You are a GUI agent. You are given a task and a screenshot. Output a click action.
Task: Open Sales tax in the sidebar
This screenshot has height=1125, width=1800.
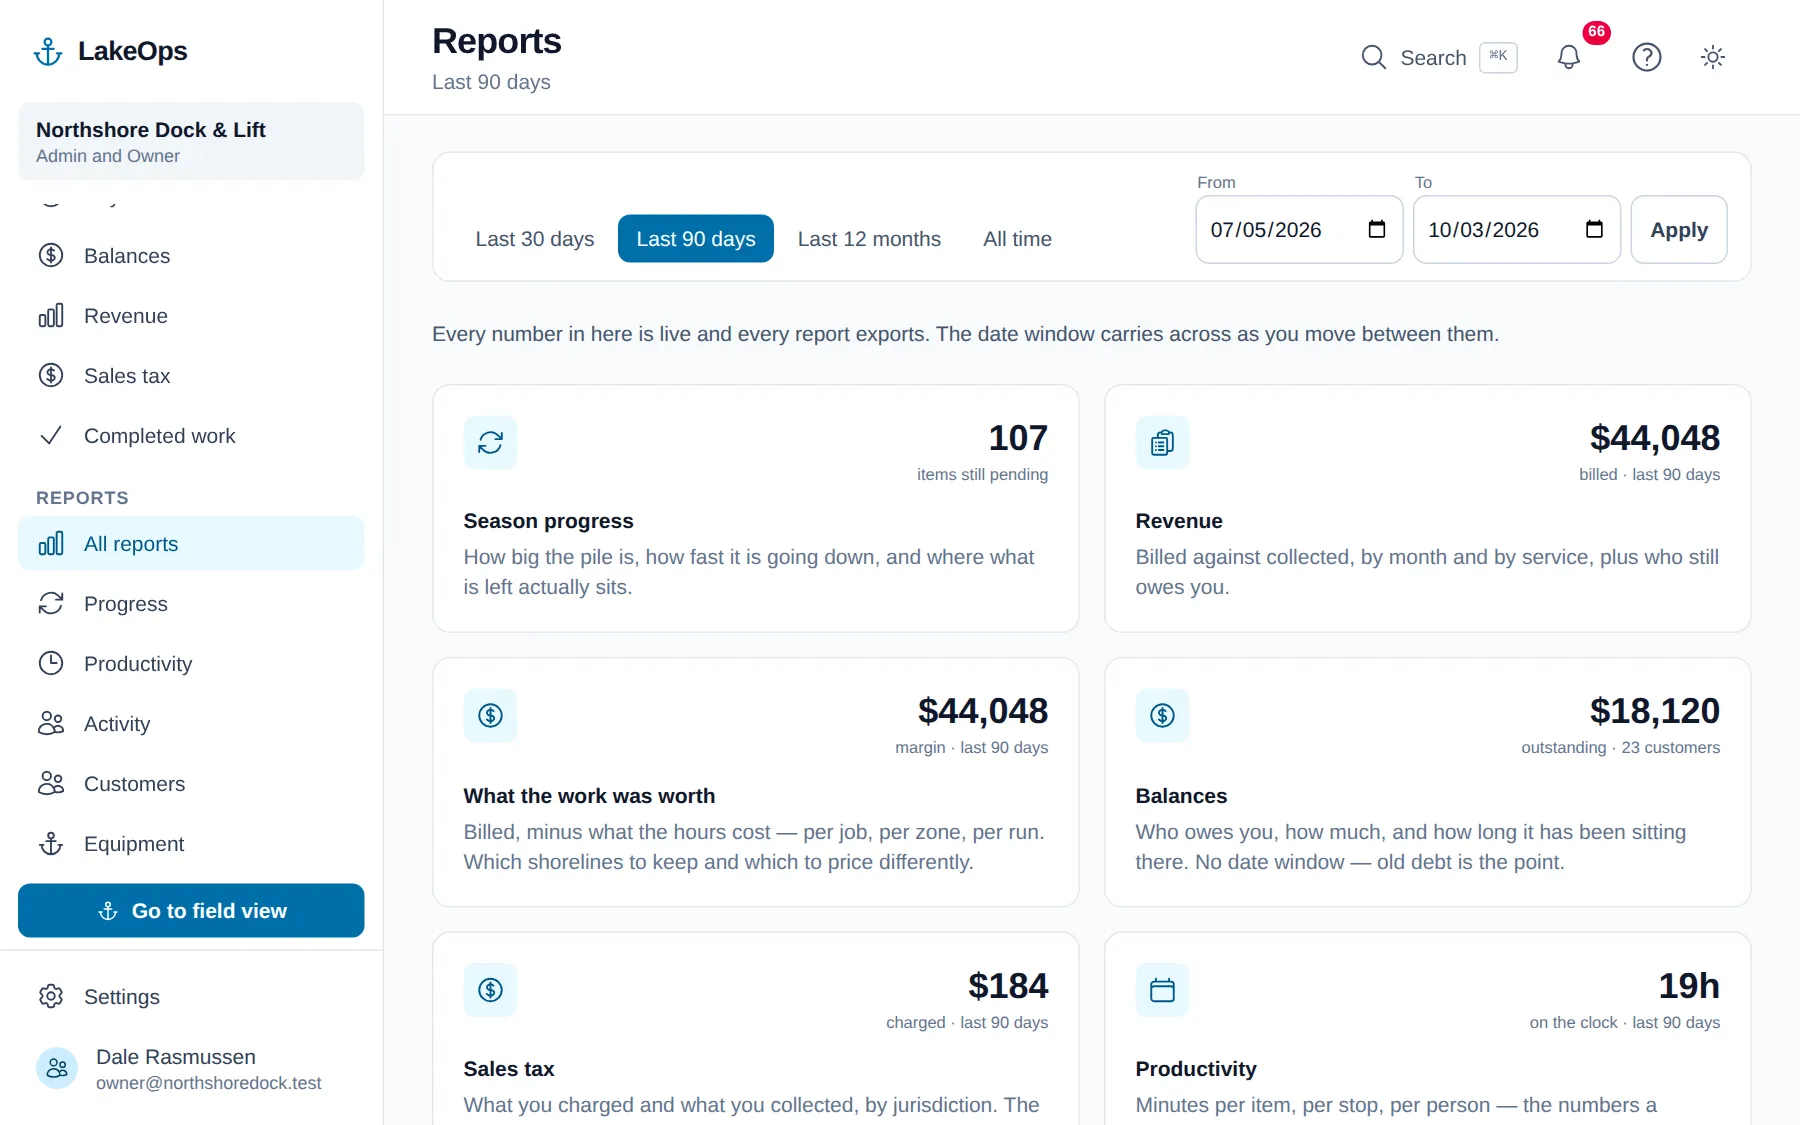(x=191, y=376)
